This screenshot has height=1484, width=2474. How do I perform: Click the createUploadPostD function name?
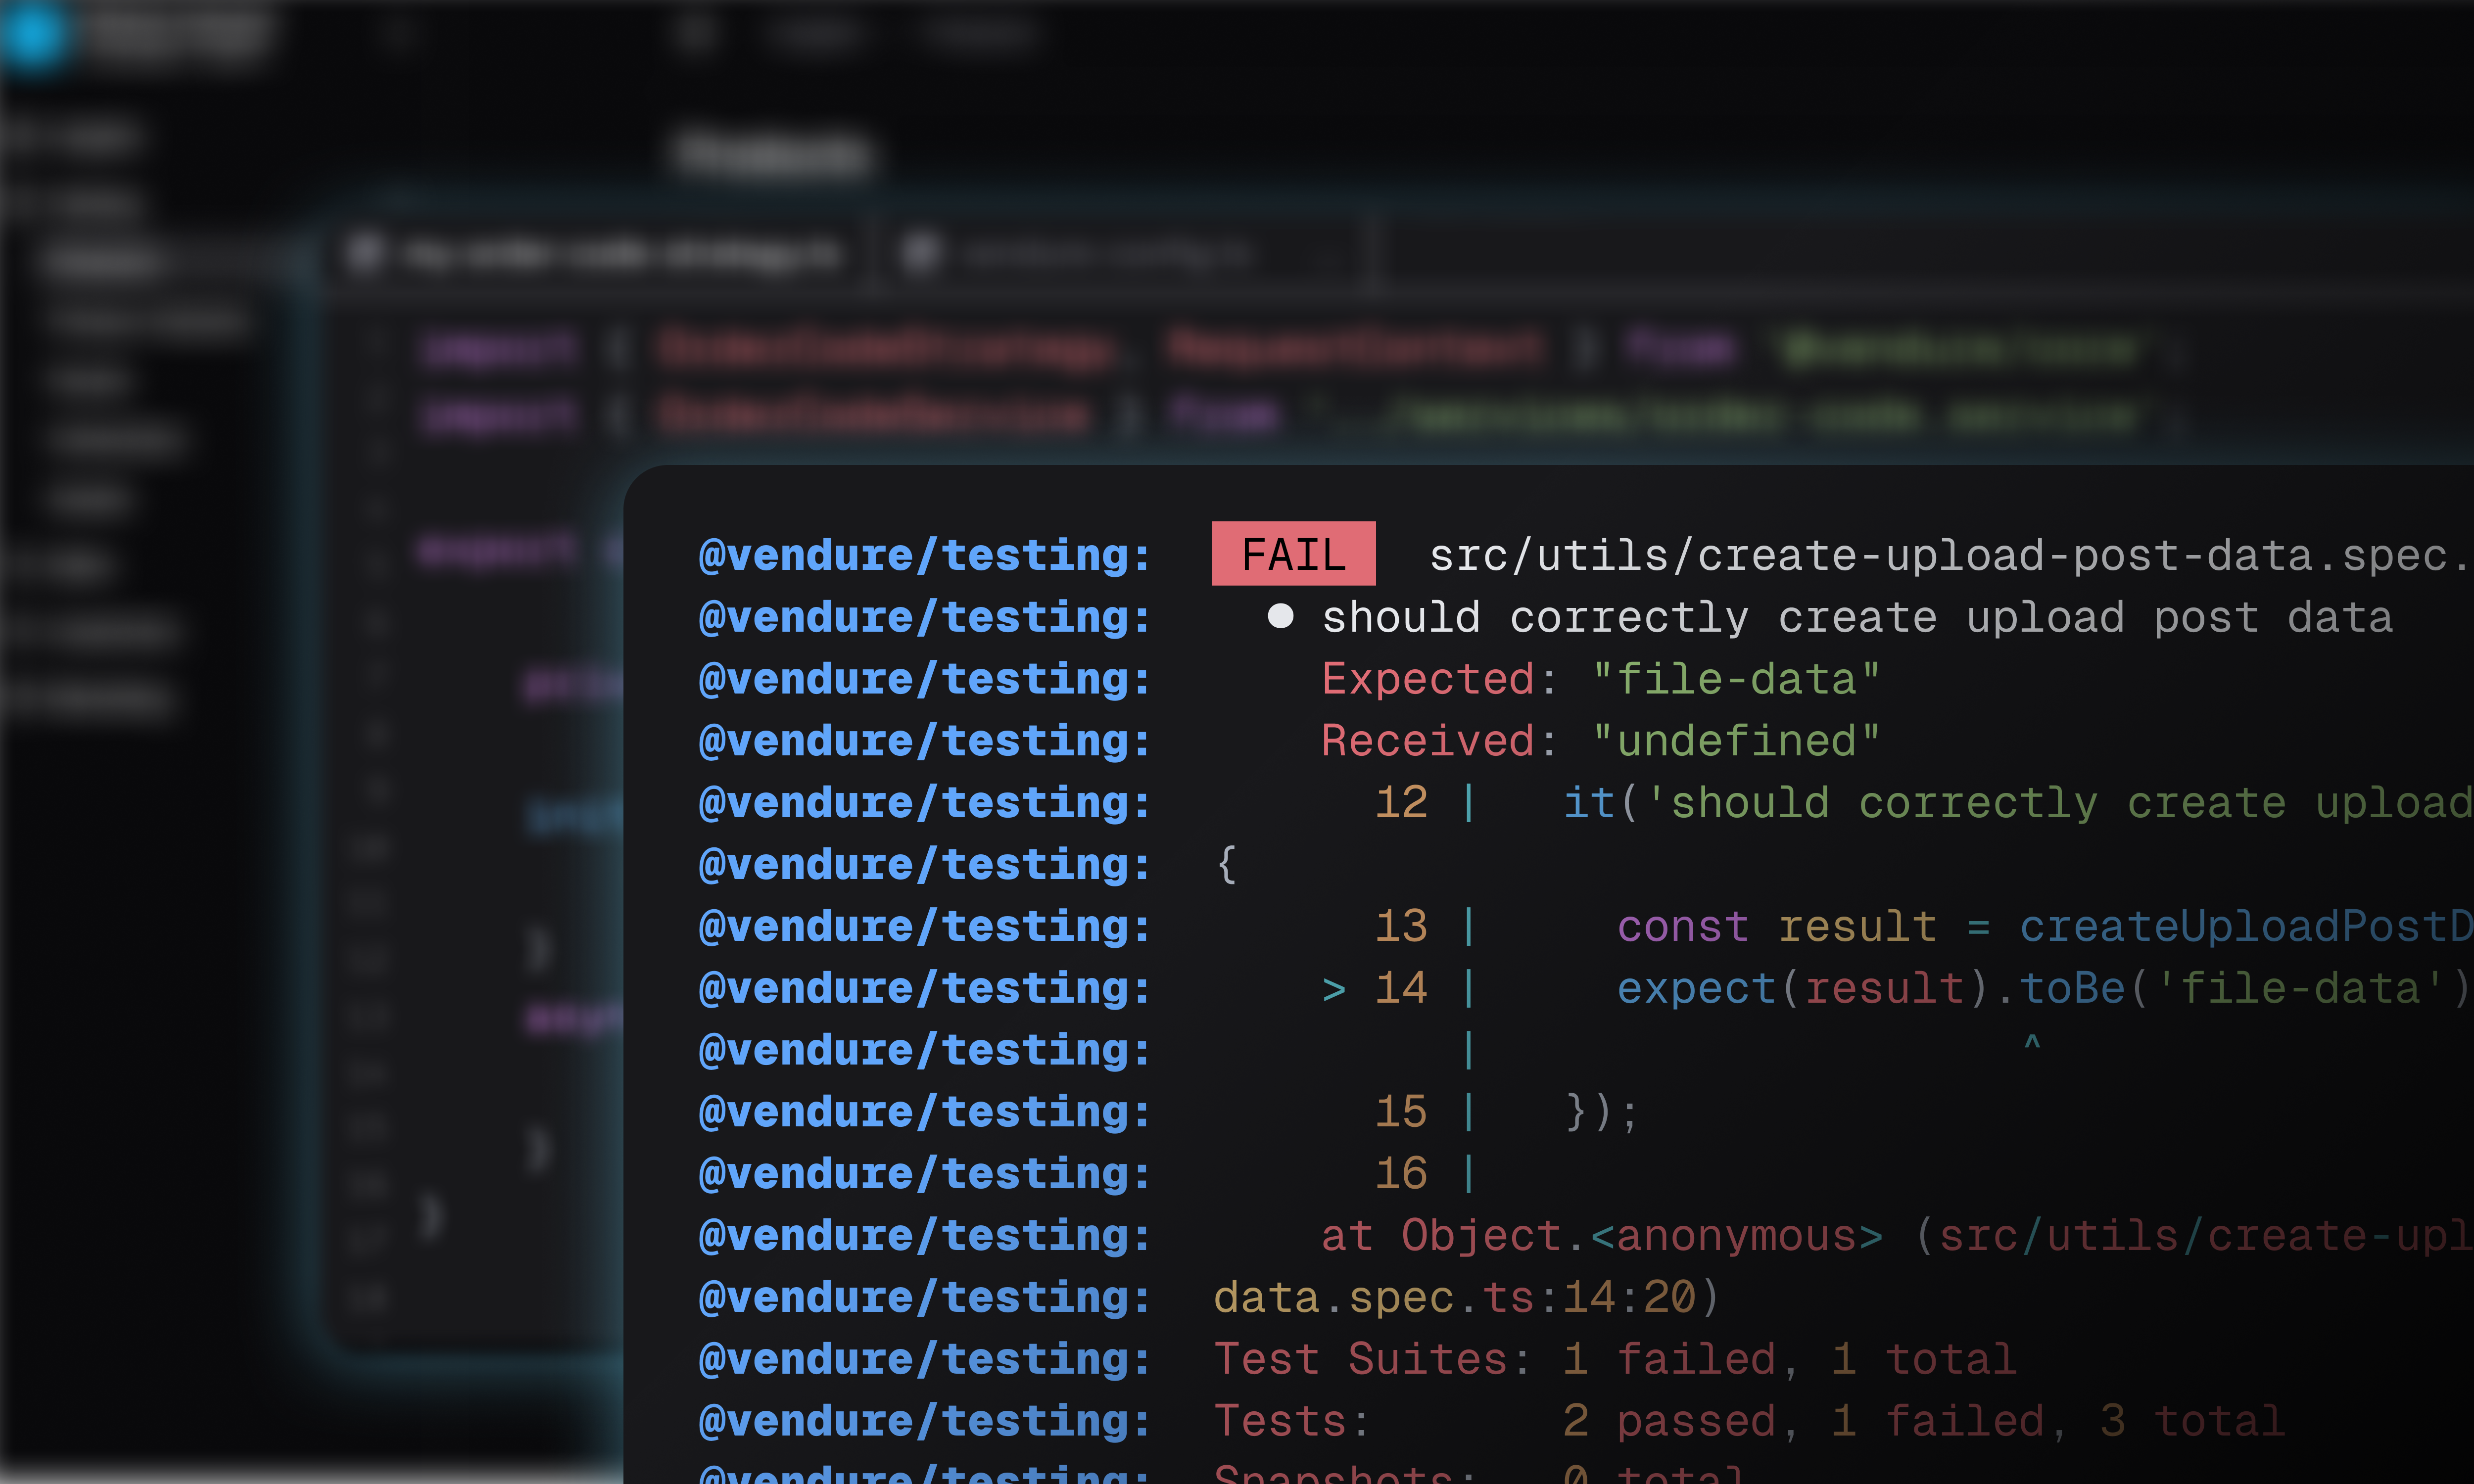point(2246,927)
